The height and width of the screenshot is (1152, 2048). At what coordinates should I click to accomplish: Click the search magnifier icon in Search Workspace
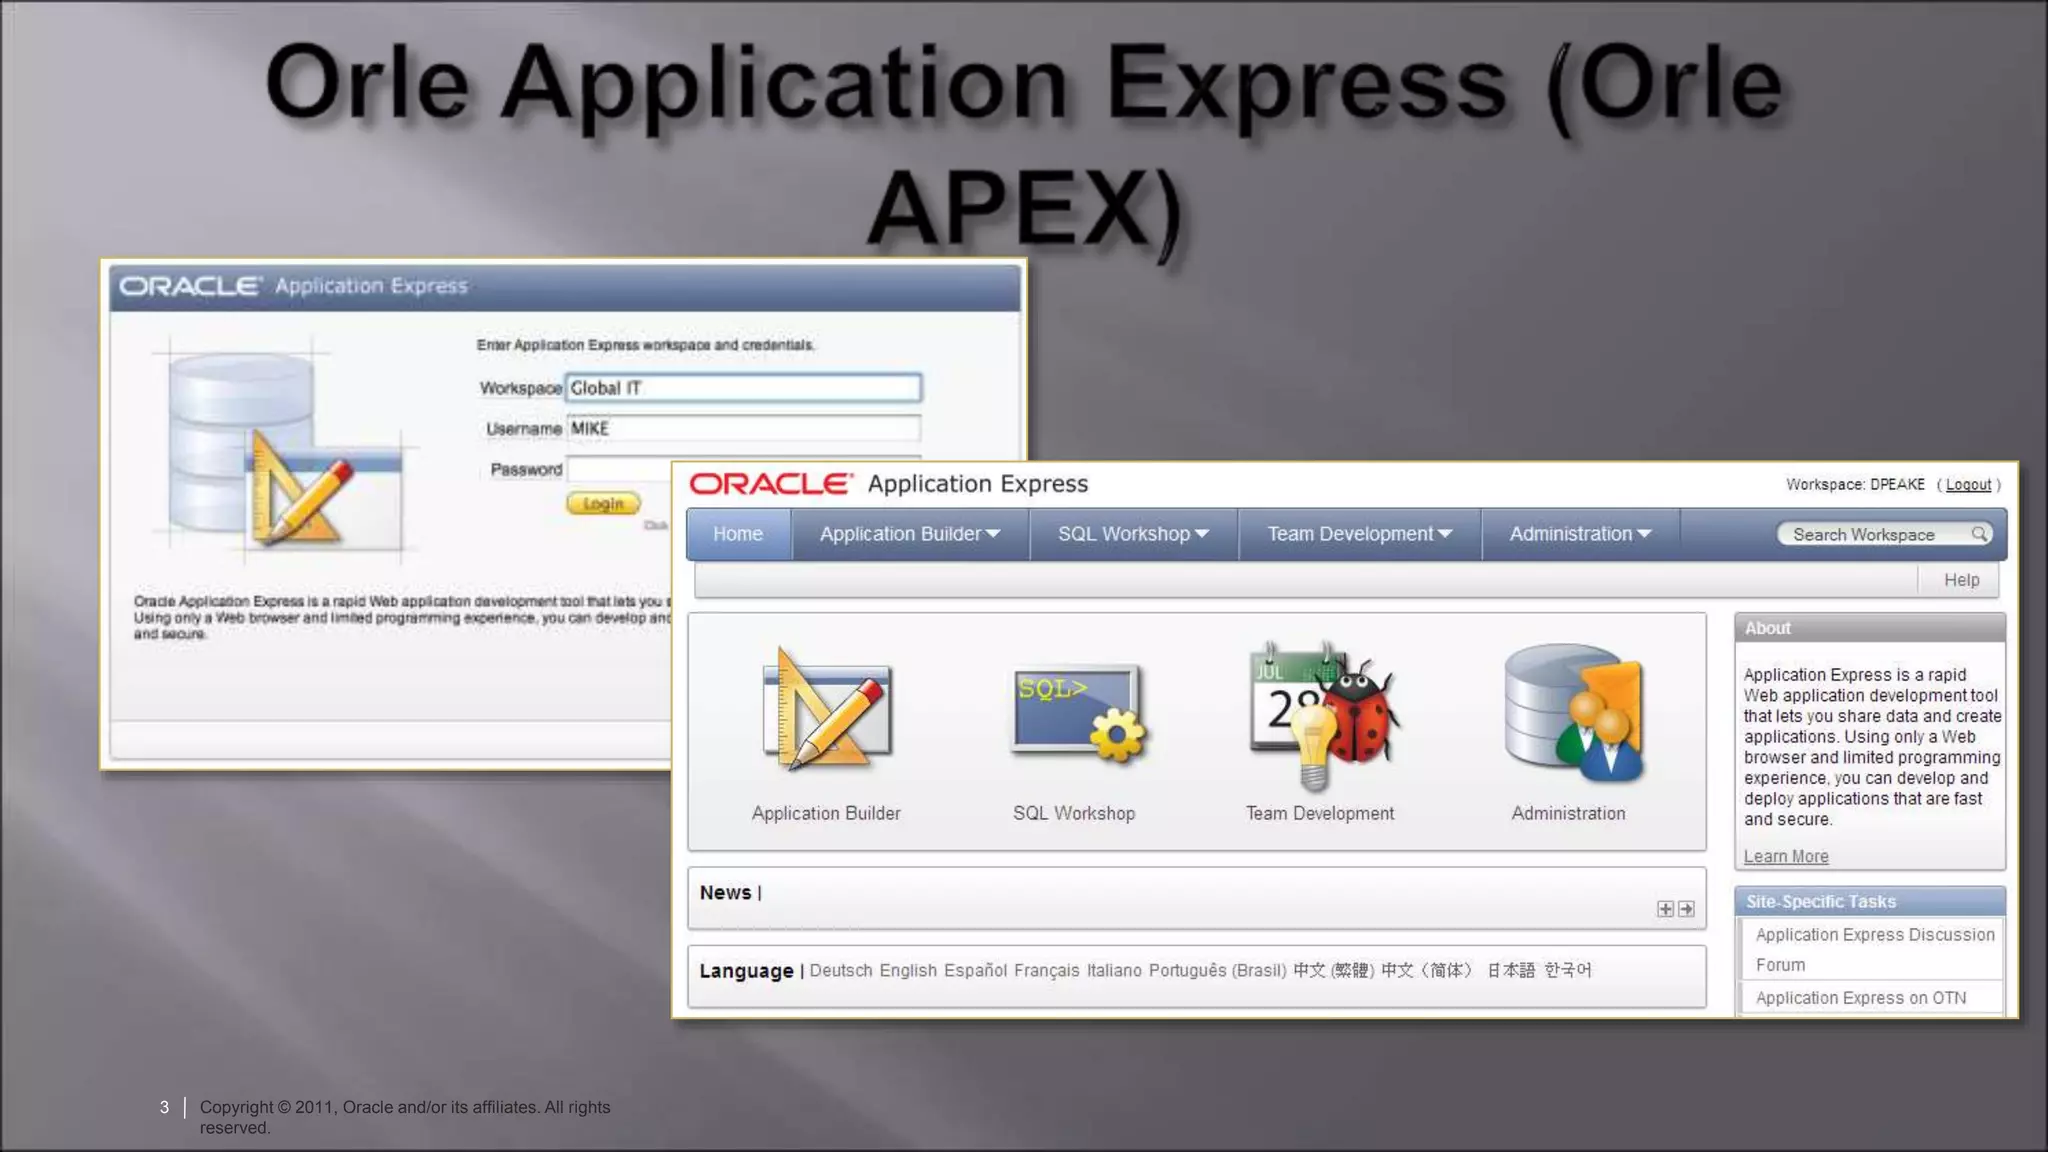click(1979, 534)
